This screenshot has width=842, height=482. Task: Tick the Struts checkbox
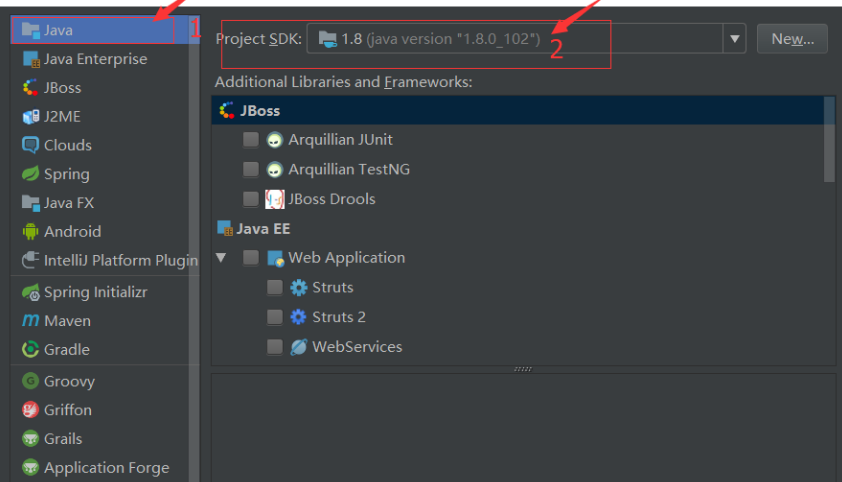tap(275, 287)
